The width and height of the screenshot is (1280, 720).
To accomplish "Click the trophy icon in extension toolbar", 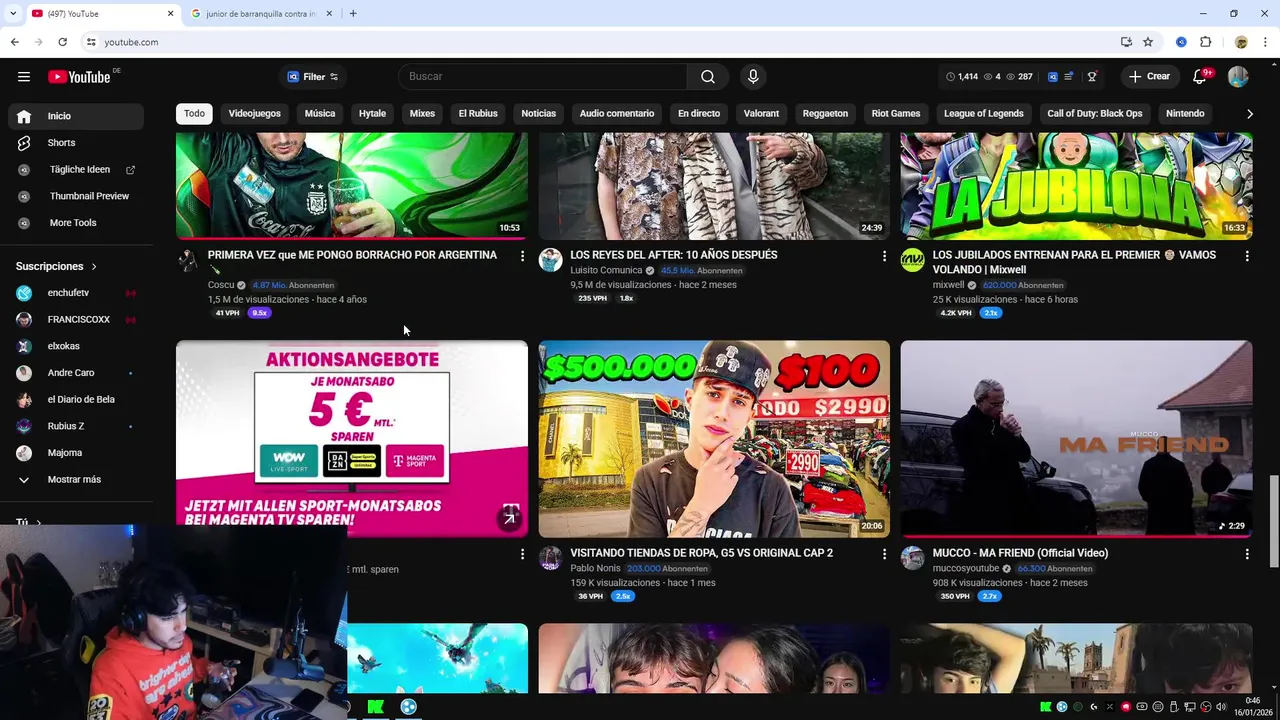I will point(1092,77).
